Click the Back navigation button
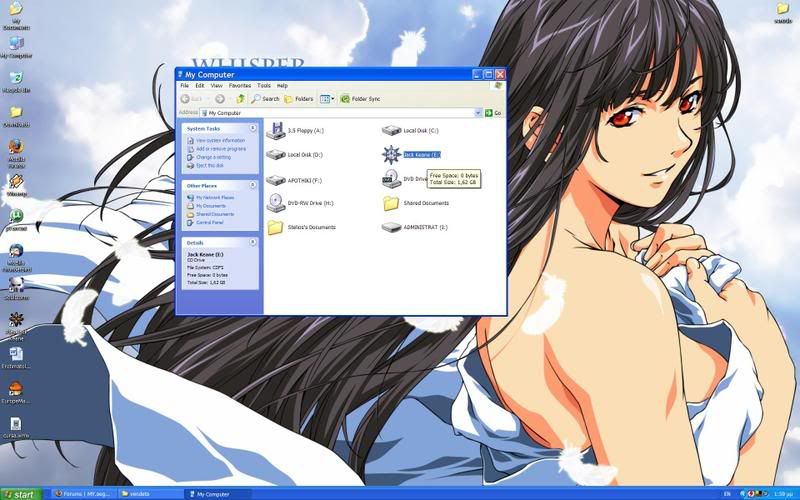Viewport: 800px width, 500px height. [x=192, y=99]
